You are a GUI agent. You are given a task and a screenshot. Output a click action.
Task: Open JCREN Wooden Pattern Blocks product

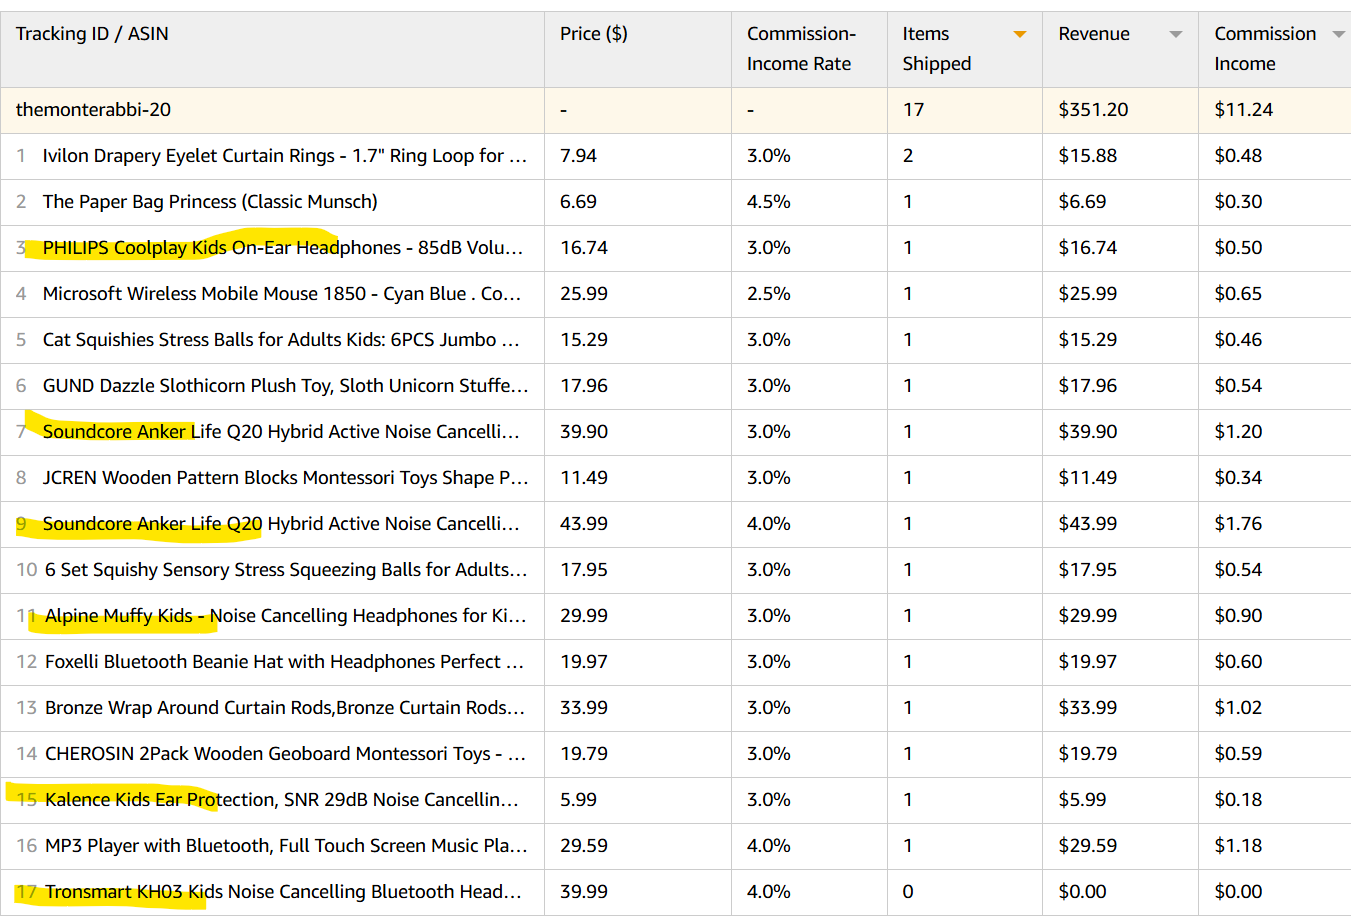286,478
